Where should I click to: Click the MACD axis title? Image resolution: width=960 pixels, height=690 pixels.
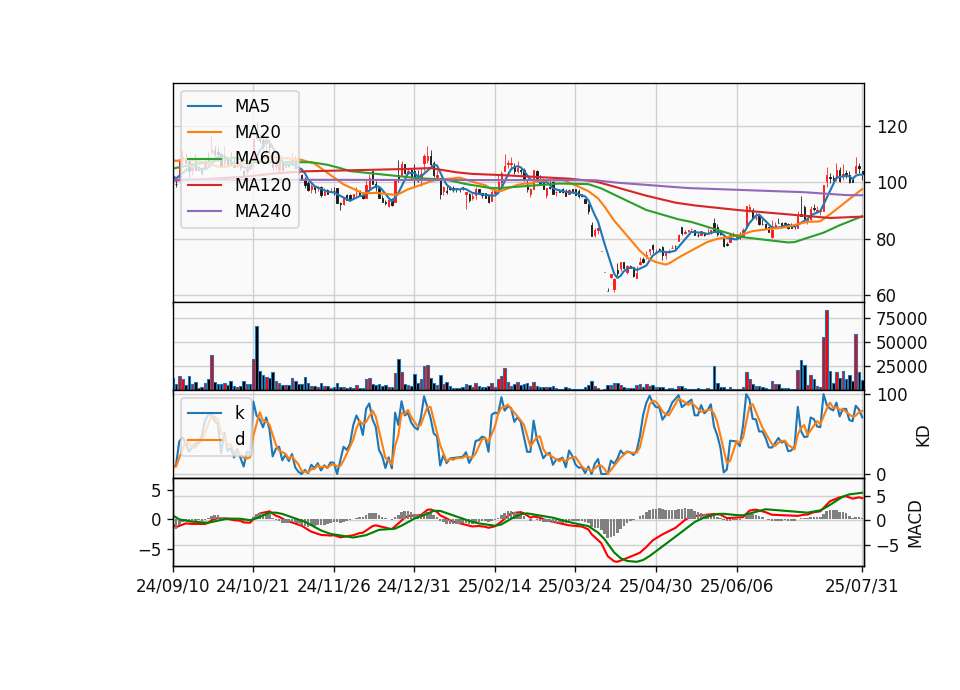[x=915, y=524]
